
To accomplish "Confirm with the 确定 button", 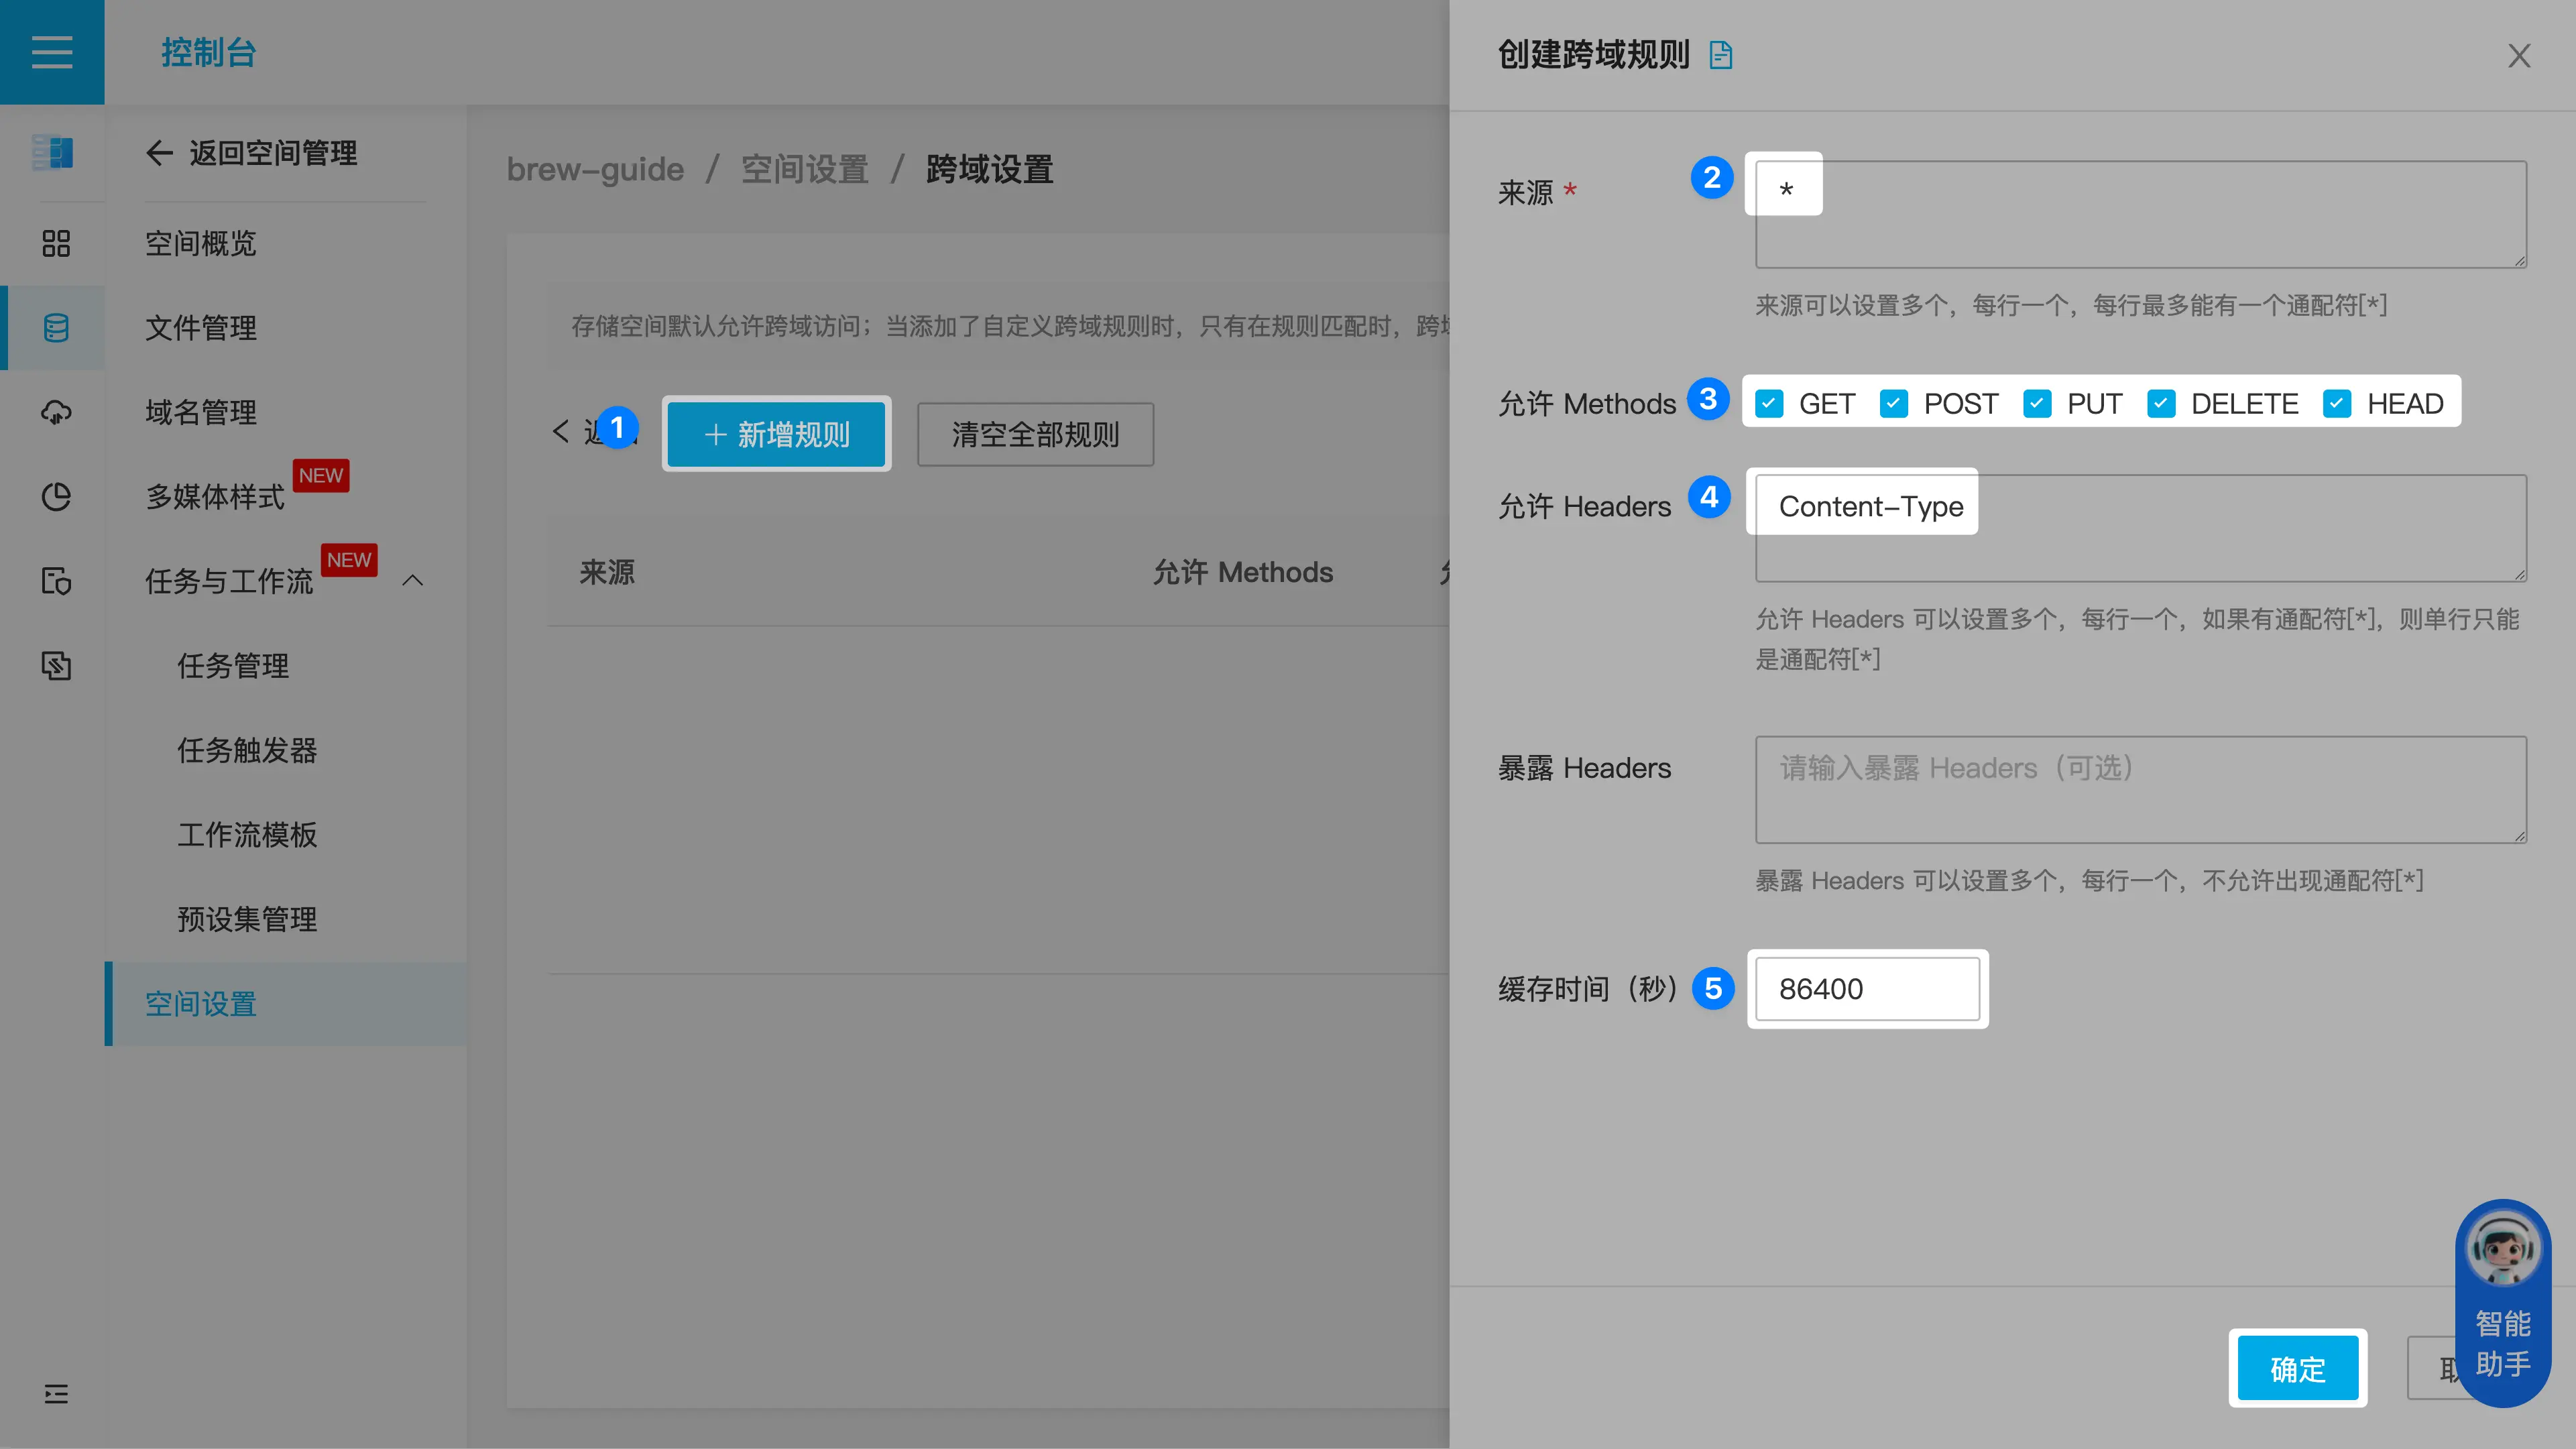I will (x=2297, y=1368).
